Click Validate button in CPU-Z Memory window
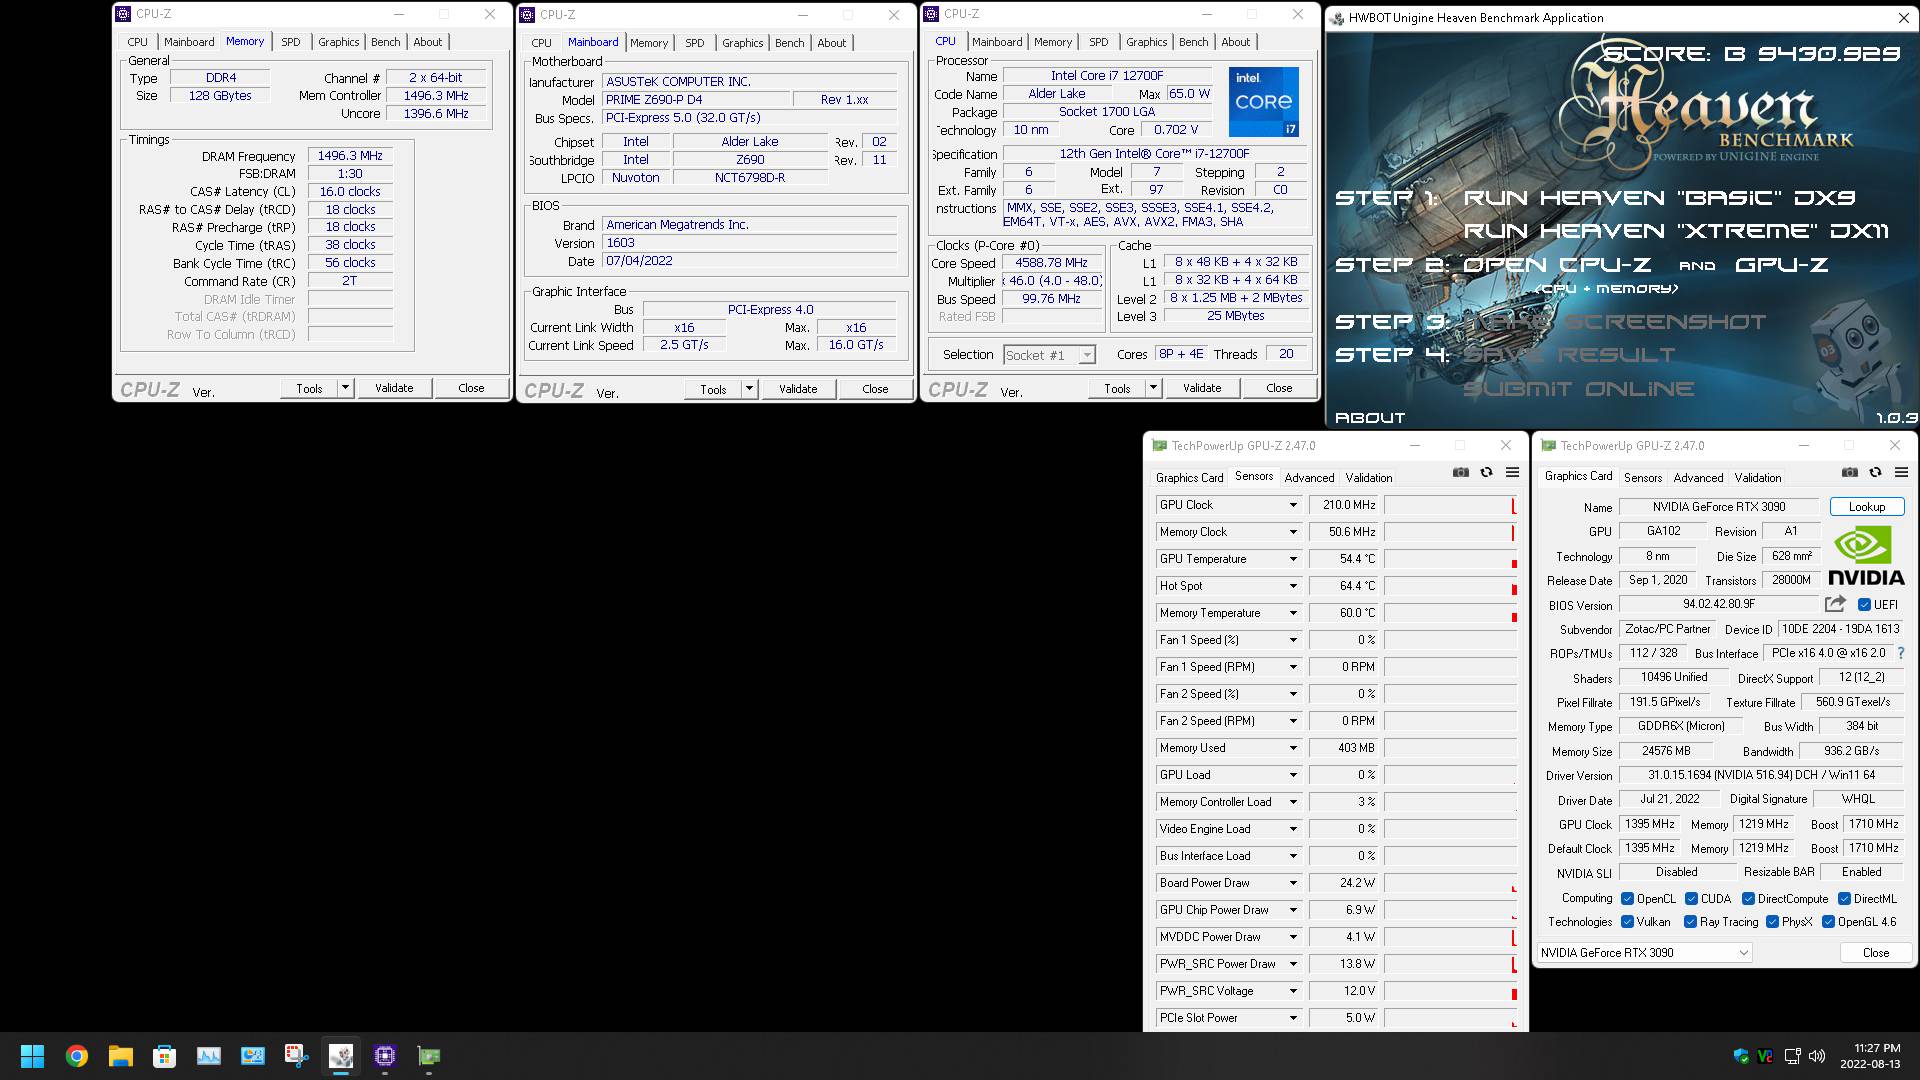Image resolution: width=1920 pixels, height=1080 pixels. click(394, 388)
